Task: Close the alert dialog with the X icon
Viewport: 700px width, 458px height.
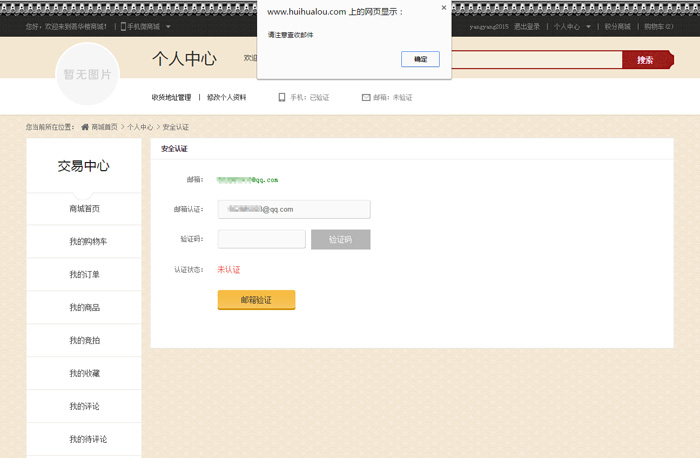Action: point(444,8)
